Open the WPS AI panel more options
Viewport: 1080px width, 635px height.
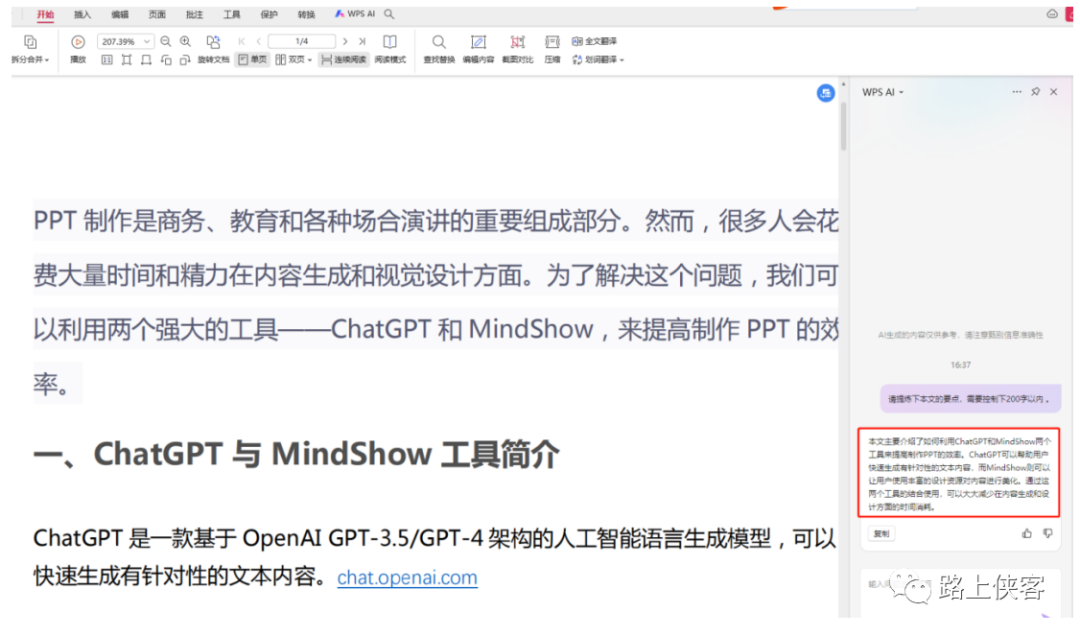point(1017,92)
